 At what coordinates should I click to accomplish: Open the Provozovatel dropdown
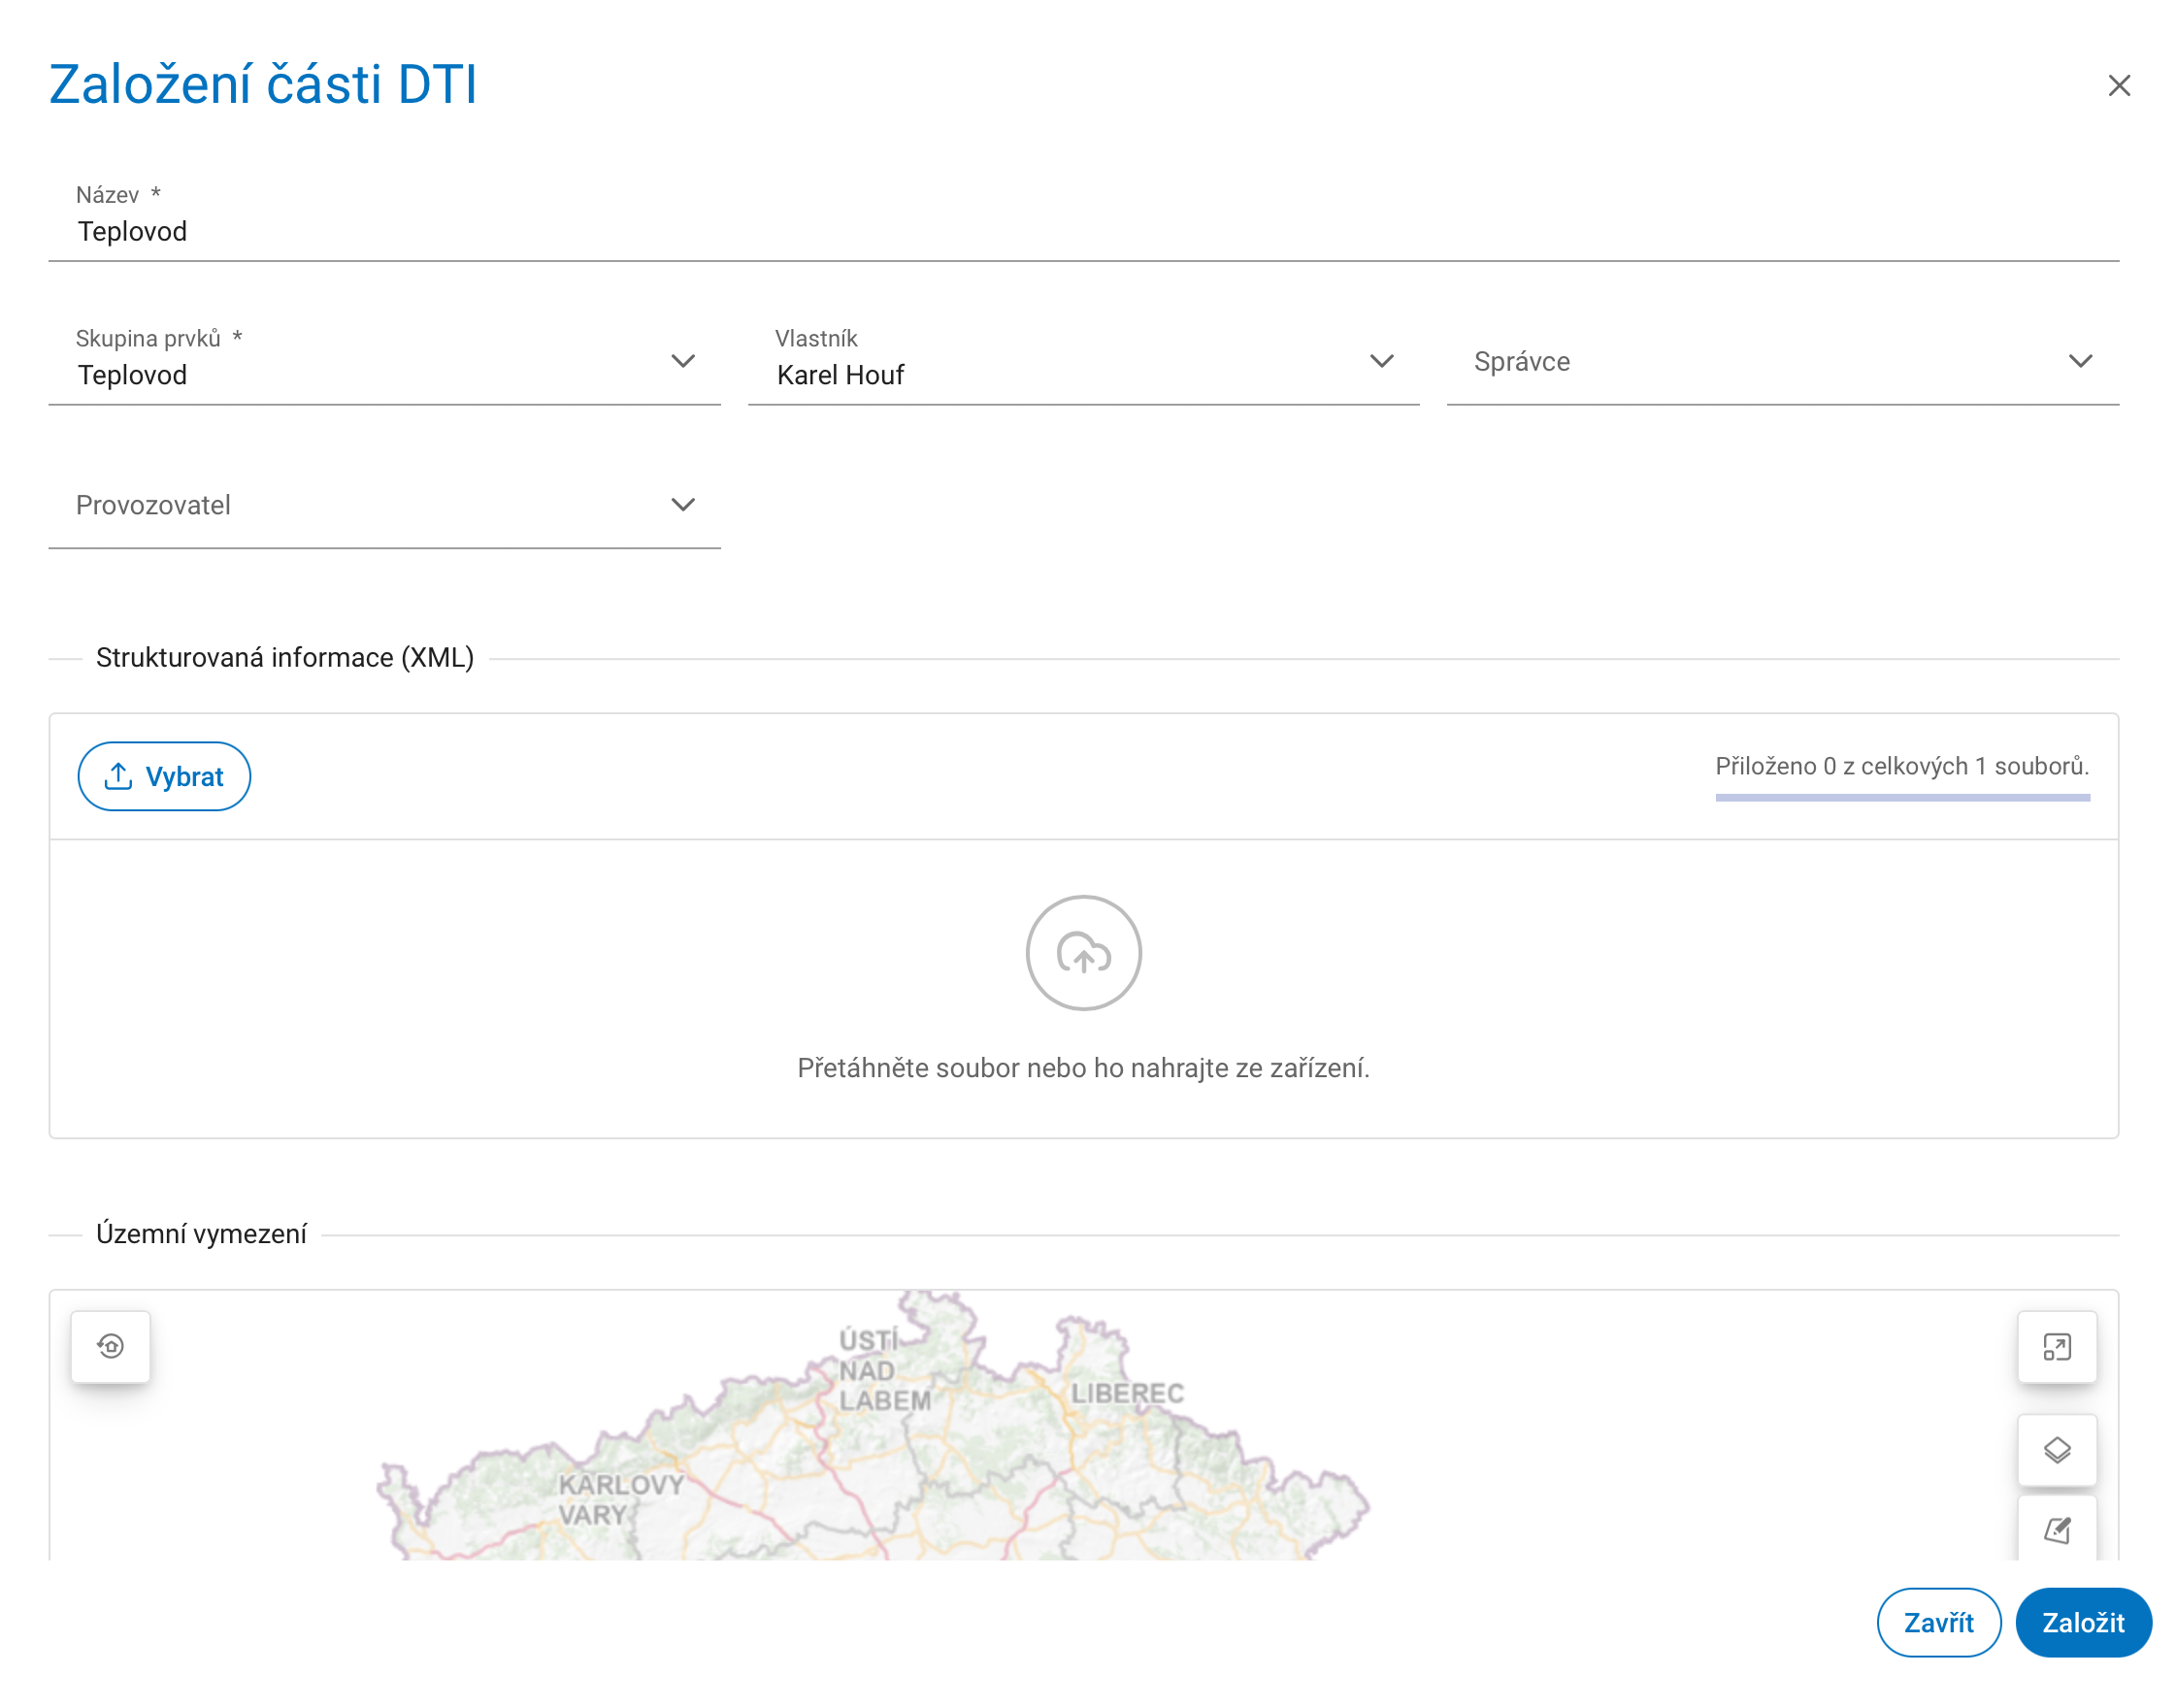pos(386,507)
